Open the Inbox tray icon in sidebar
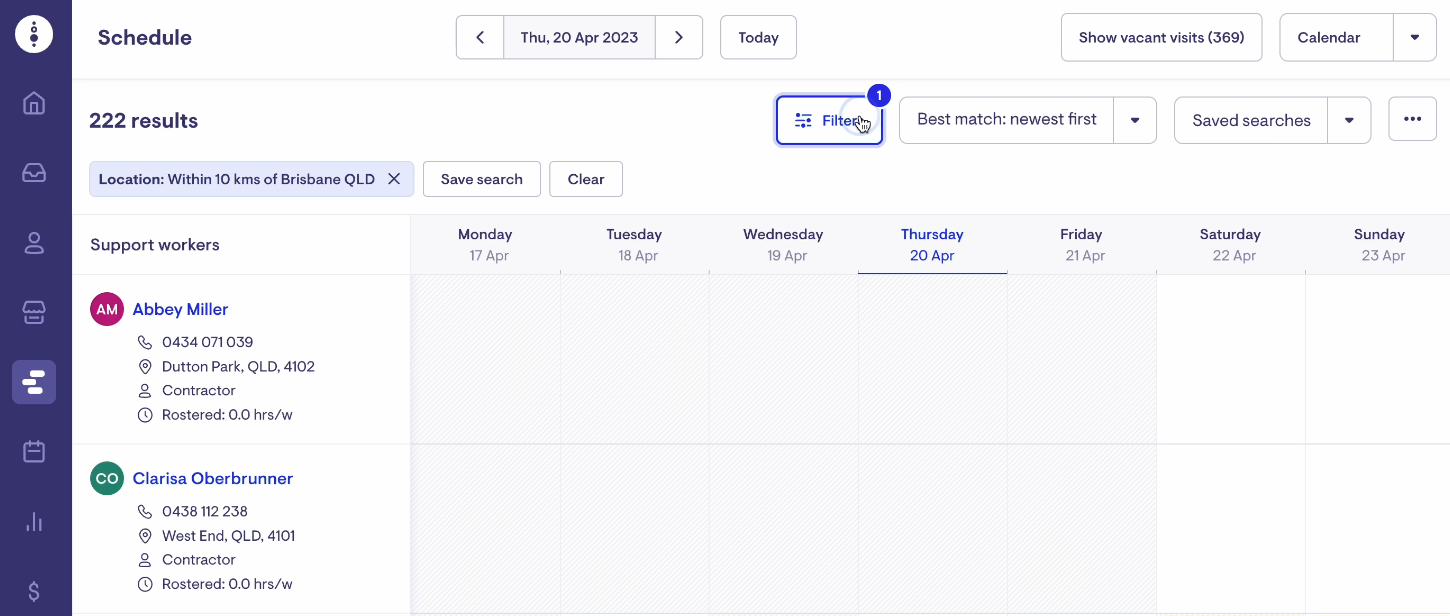The height and width of the screenshot is (616, 1450). coord(34,173)
